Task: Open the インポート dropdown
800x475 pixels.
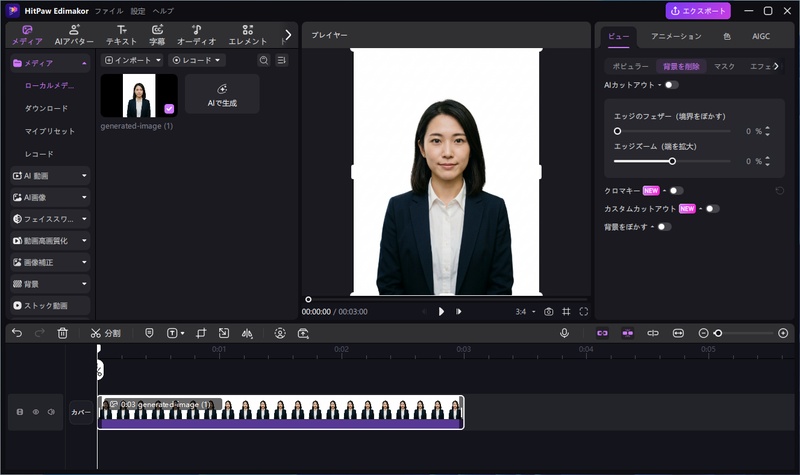Action: pyautogui.click(x=132, y=60)
